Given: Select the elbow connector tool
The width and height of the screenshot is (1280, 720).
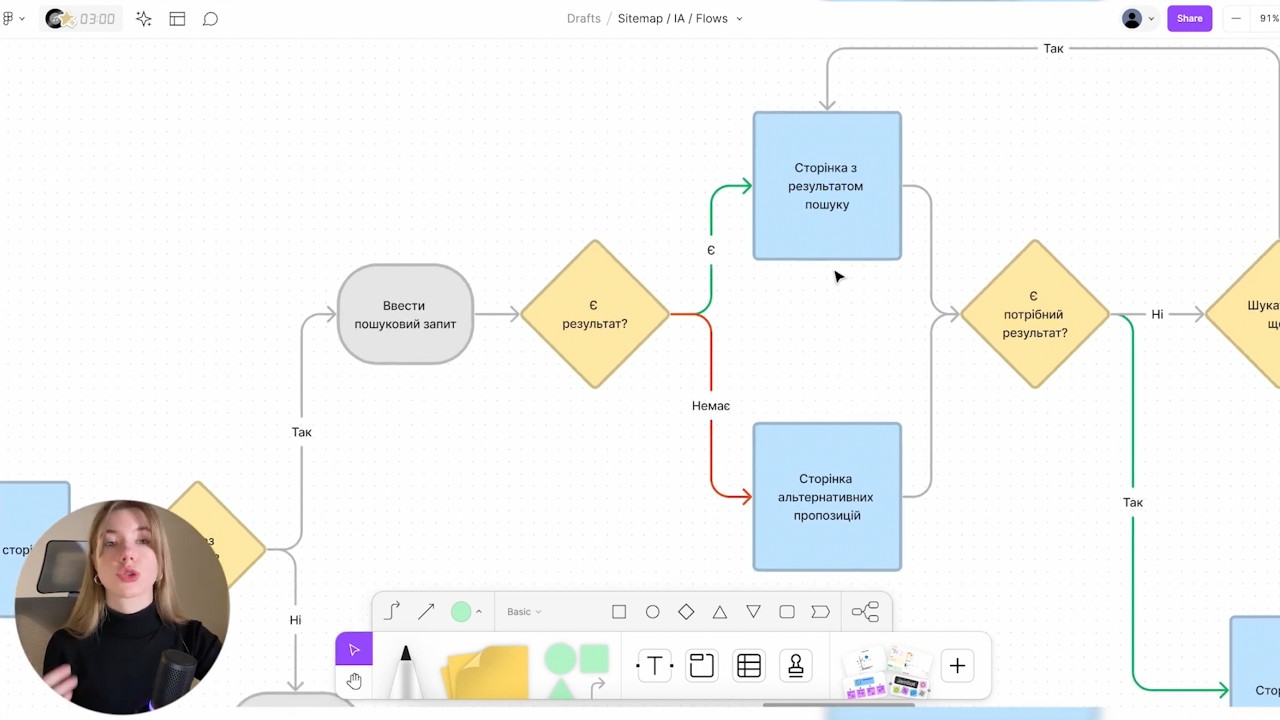Looking at the screenshot, I should point(392,611).
